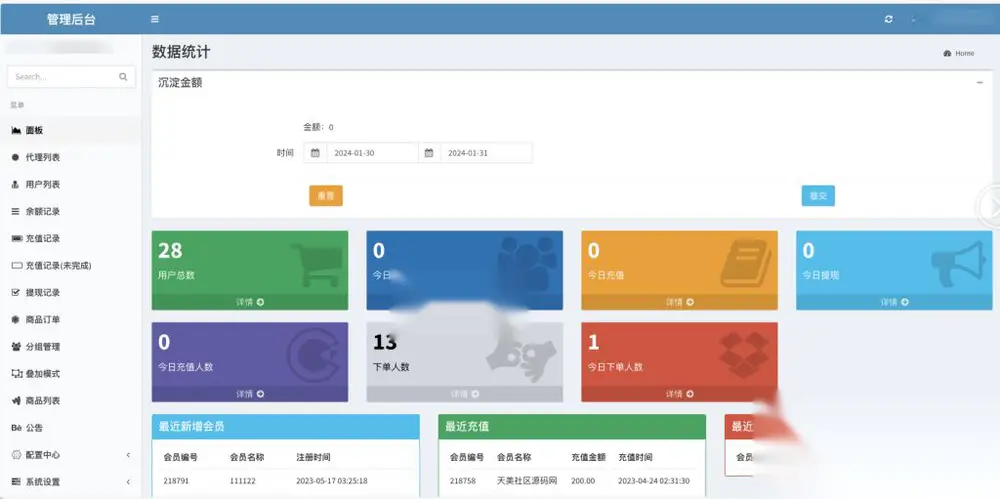Image resolution: width=1000 pixels, height=499 pixels.
Task: Click the 公告 Be icon
Action: click(x=17, y=428)
